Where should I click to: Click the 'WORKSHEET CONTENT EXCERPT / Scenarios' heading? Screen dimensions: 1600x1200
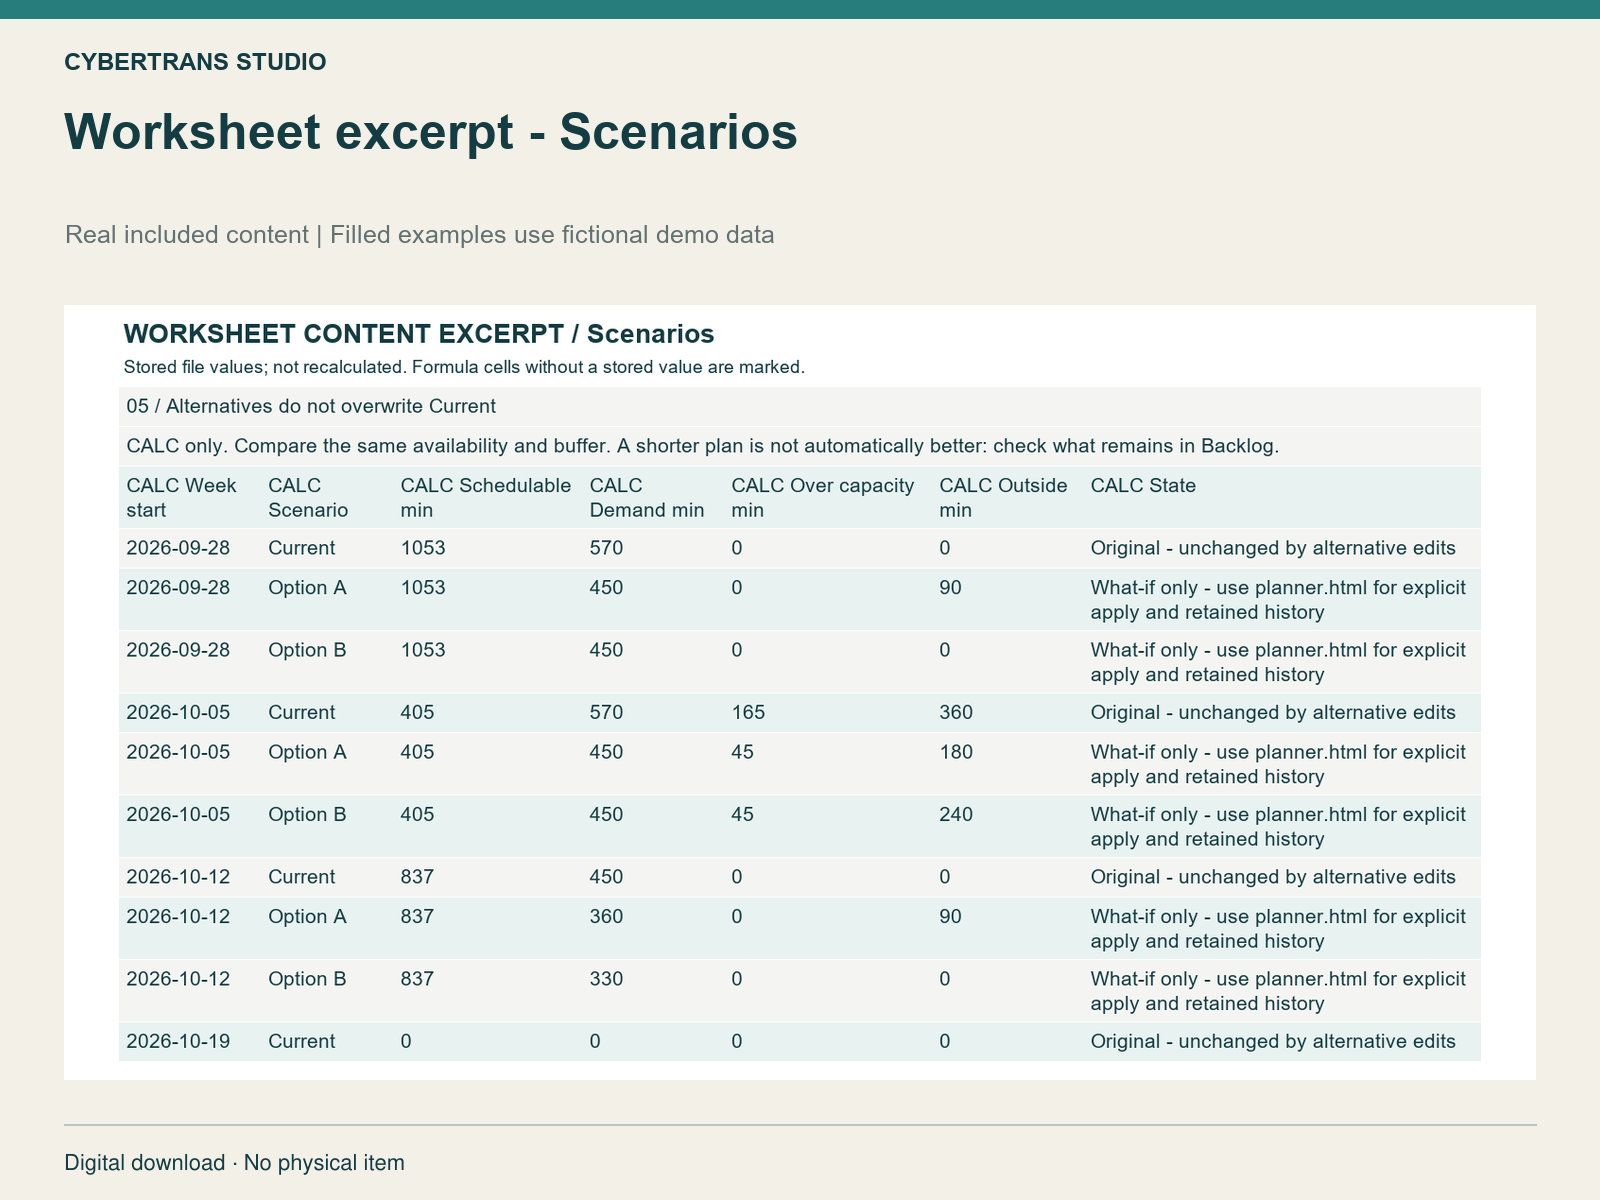click(x=418, y=334)
